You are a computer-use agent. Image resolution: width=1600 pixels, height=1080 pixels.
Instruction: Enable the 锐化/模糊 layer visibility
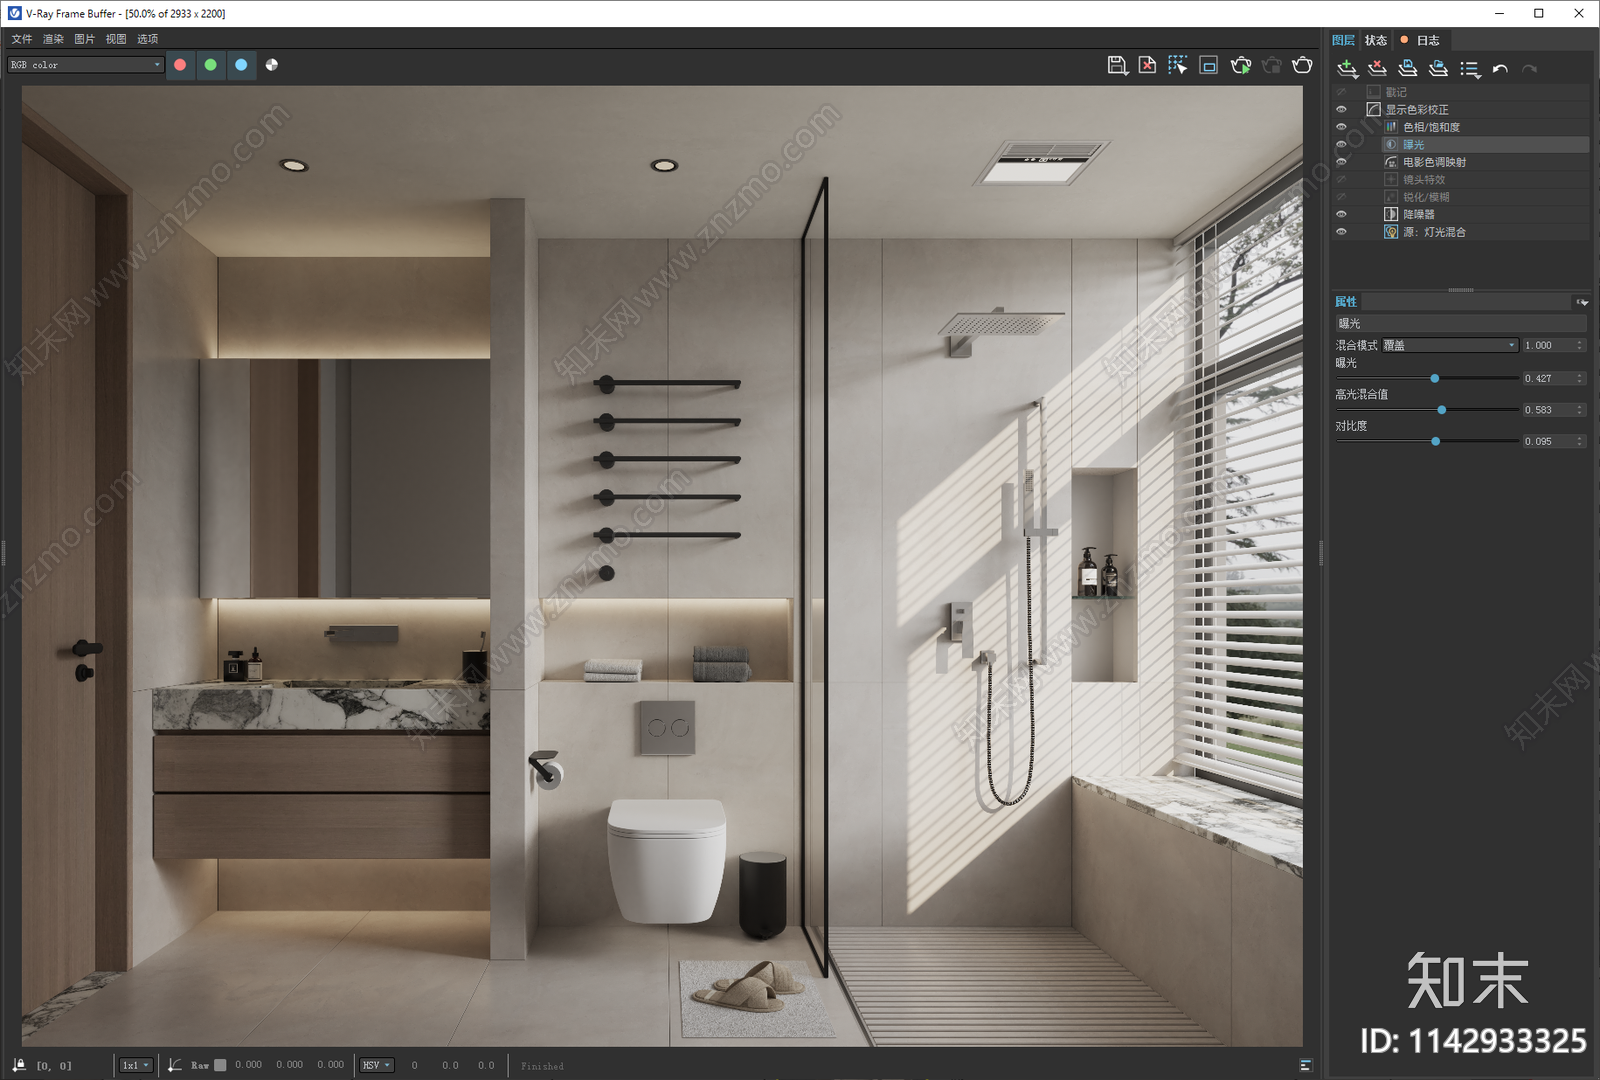[1341, 197]
